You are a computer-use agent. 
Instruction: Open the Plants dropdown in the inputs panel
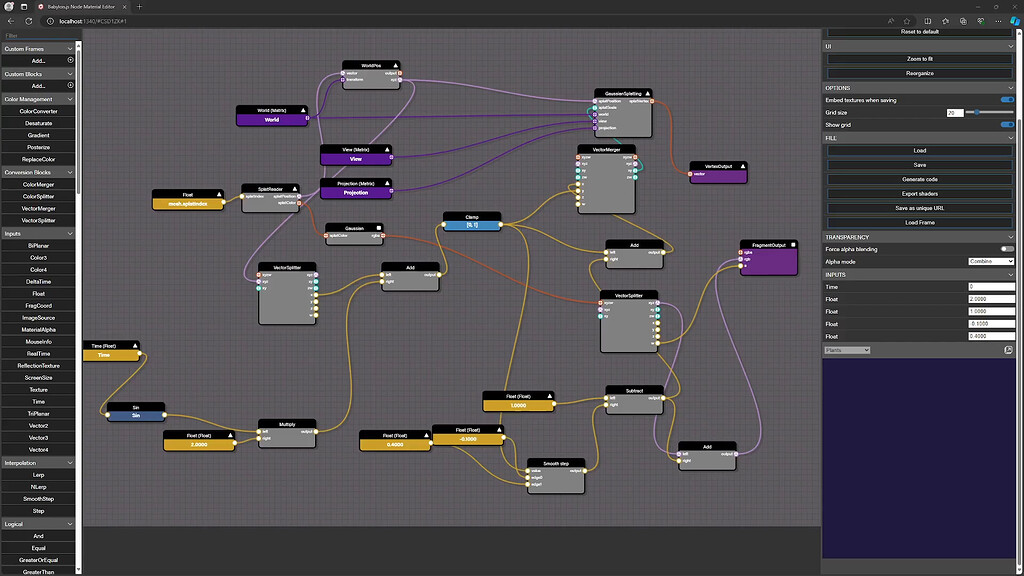[846, 350]
